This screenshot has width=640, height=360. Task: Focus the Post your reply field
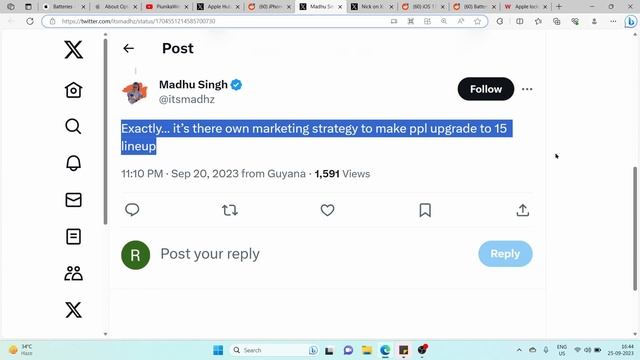[314, 254]
